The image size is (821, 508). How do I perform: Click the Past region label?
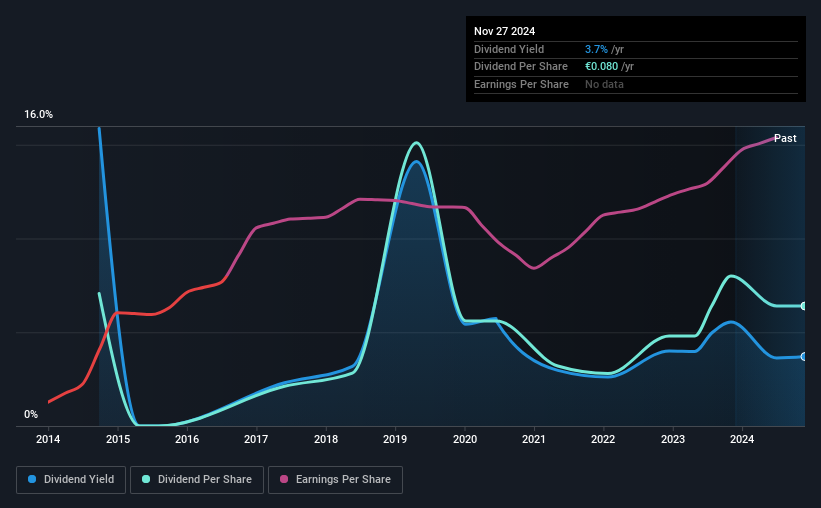(785, 138)
